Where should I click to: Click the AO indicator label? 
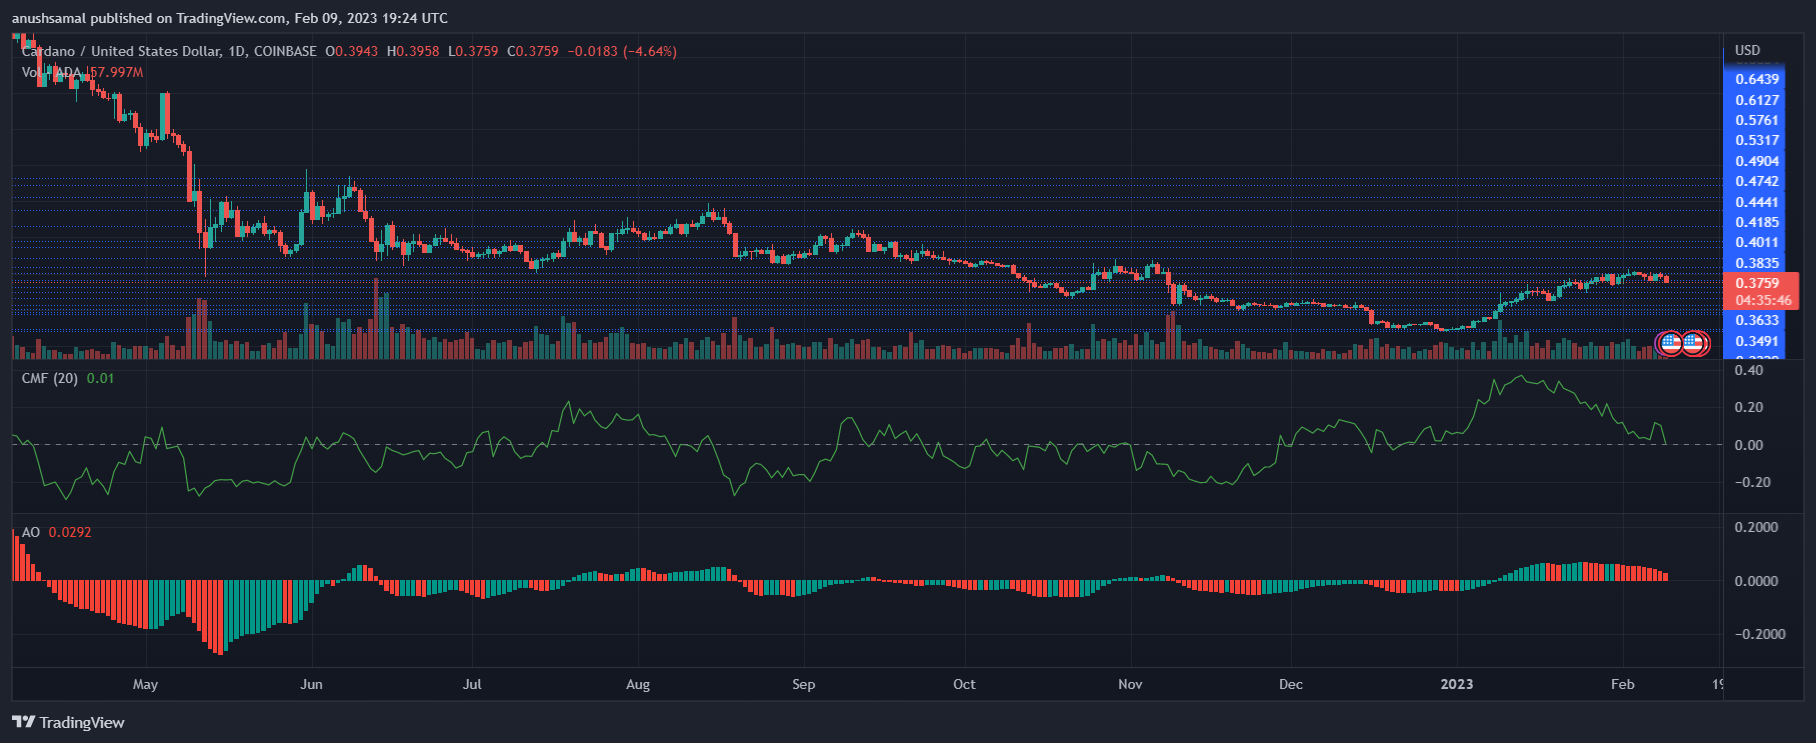click(x=31, y=532)
